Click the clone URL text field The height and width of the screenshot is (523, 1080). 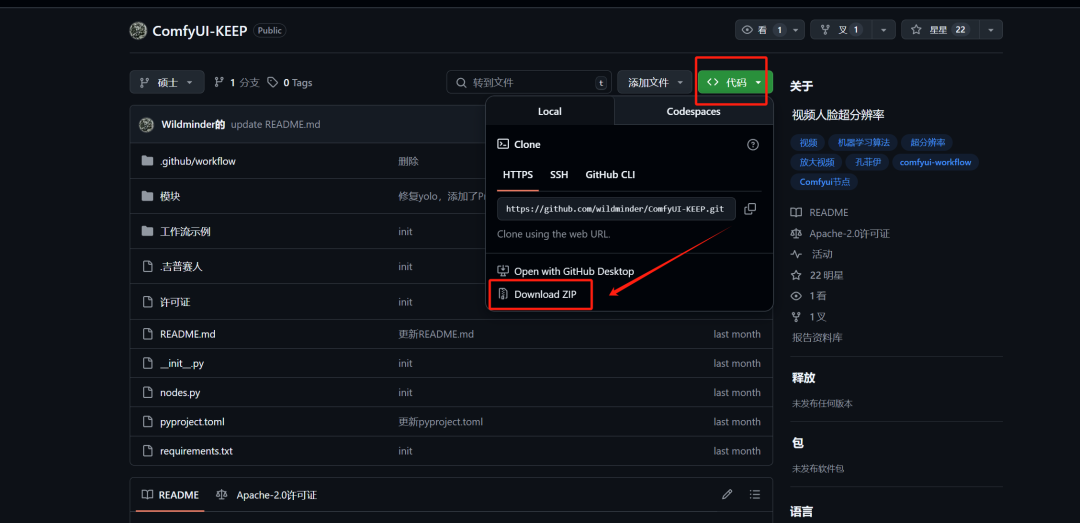click(616, 209)
